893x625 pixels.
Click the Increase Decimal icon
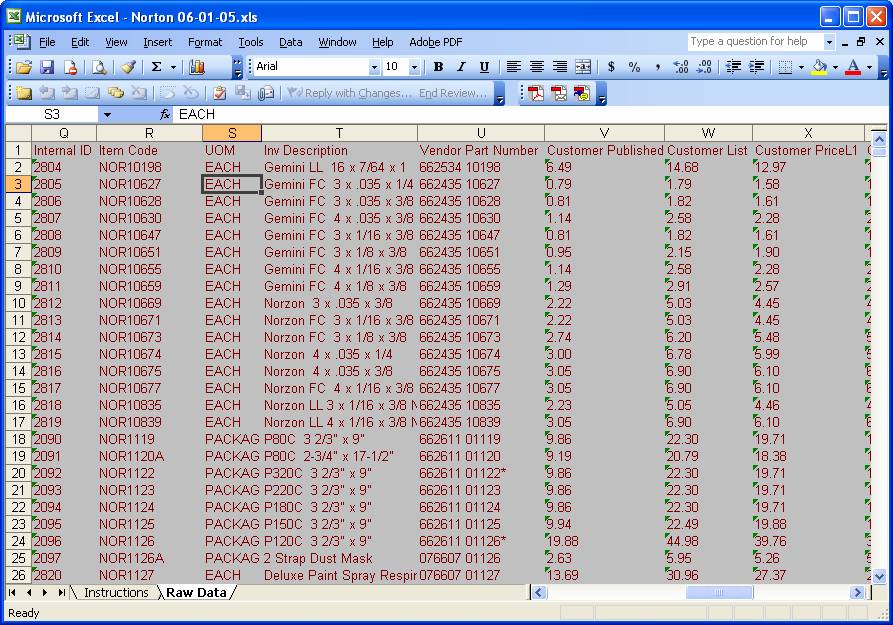[x=681, y=67]
